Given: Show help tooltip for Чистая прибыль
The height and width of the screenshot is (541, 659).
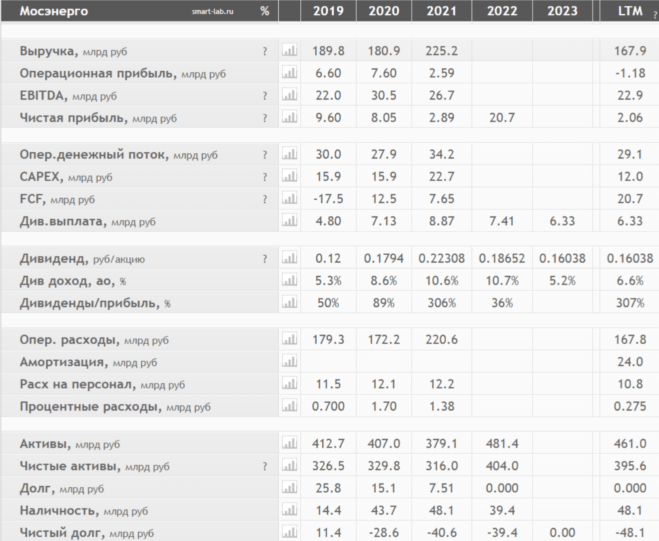Looking at the screenshot, I should tap(265, 118).
